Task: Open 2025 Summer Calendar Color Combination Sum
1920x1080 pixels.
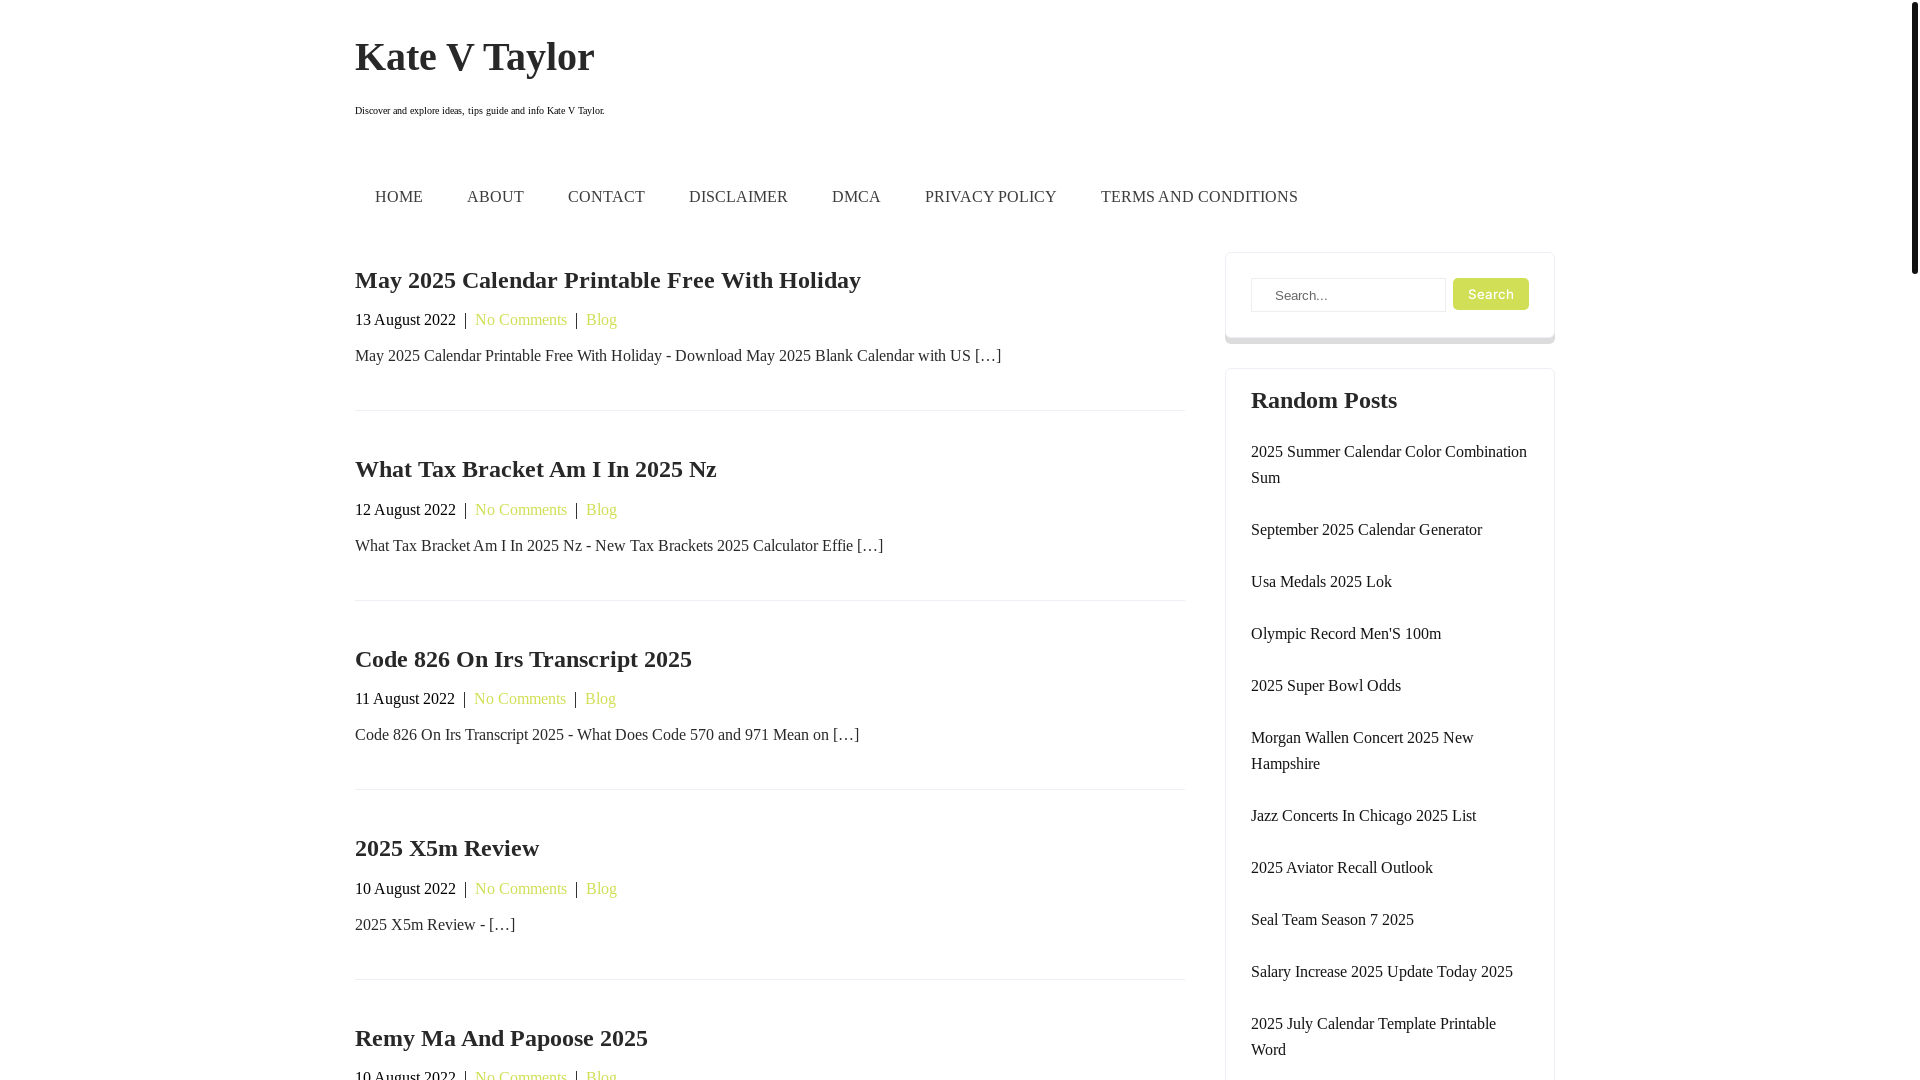Action: point(1389,465)
